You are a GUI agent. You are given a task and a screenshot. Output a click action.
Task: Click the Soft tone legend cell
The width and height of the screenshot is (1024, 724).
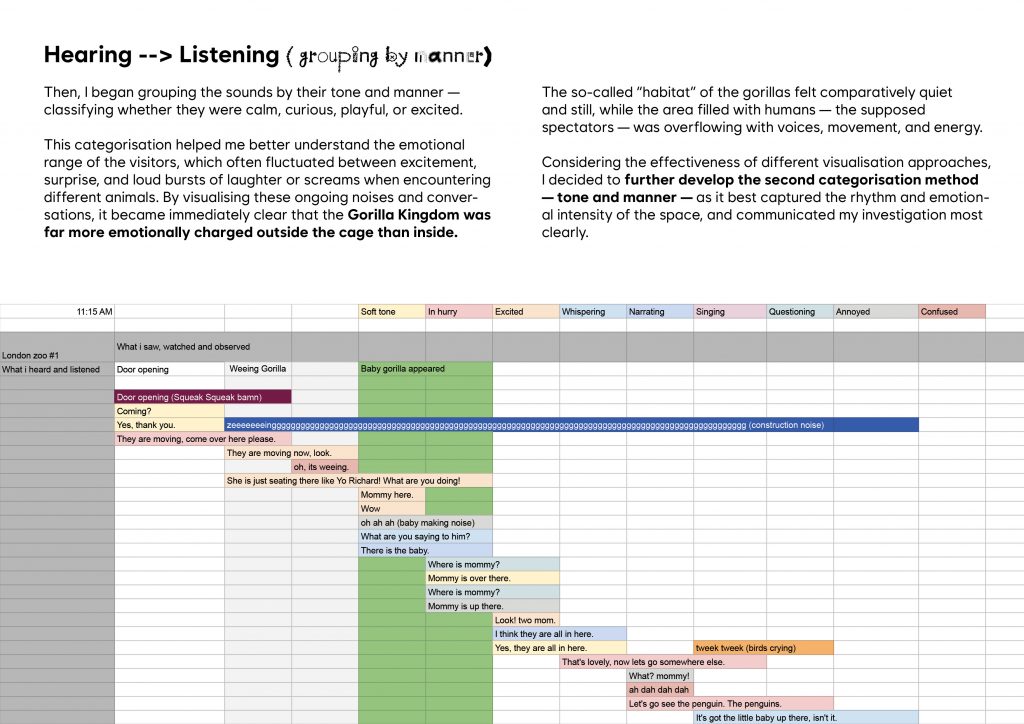coord(391,312)
